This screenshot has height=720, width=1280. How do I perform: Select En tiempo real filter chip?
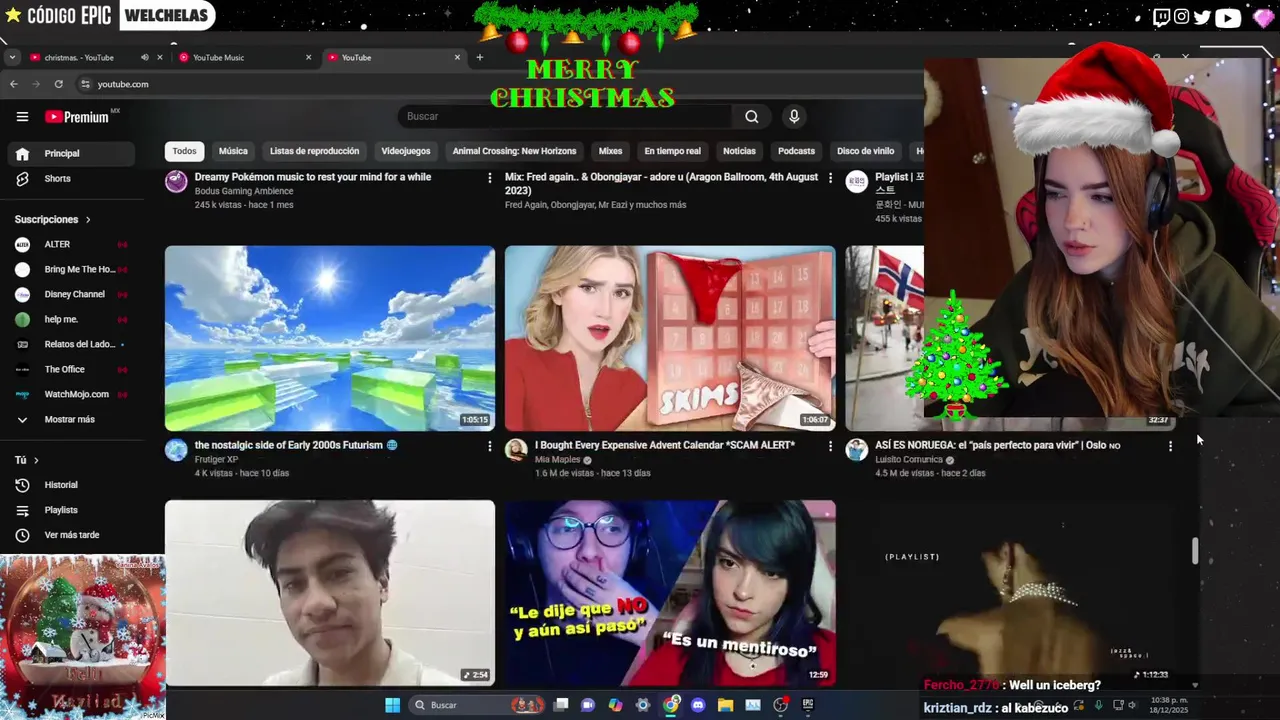point(672,151)
